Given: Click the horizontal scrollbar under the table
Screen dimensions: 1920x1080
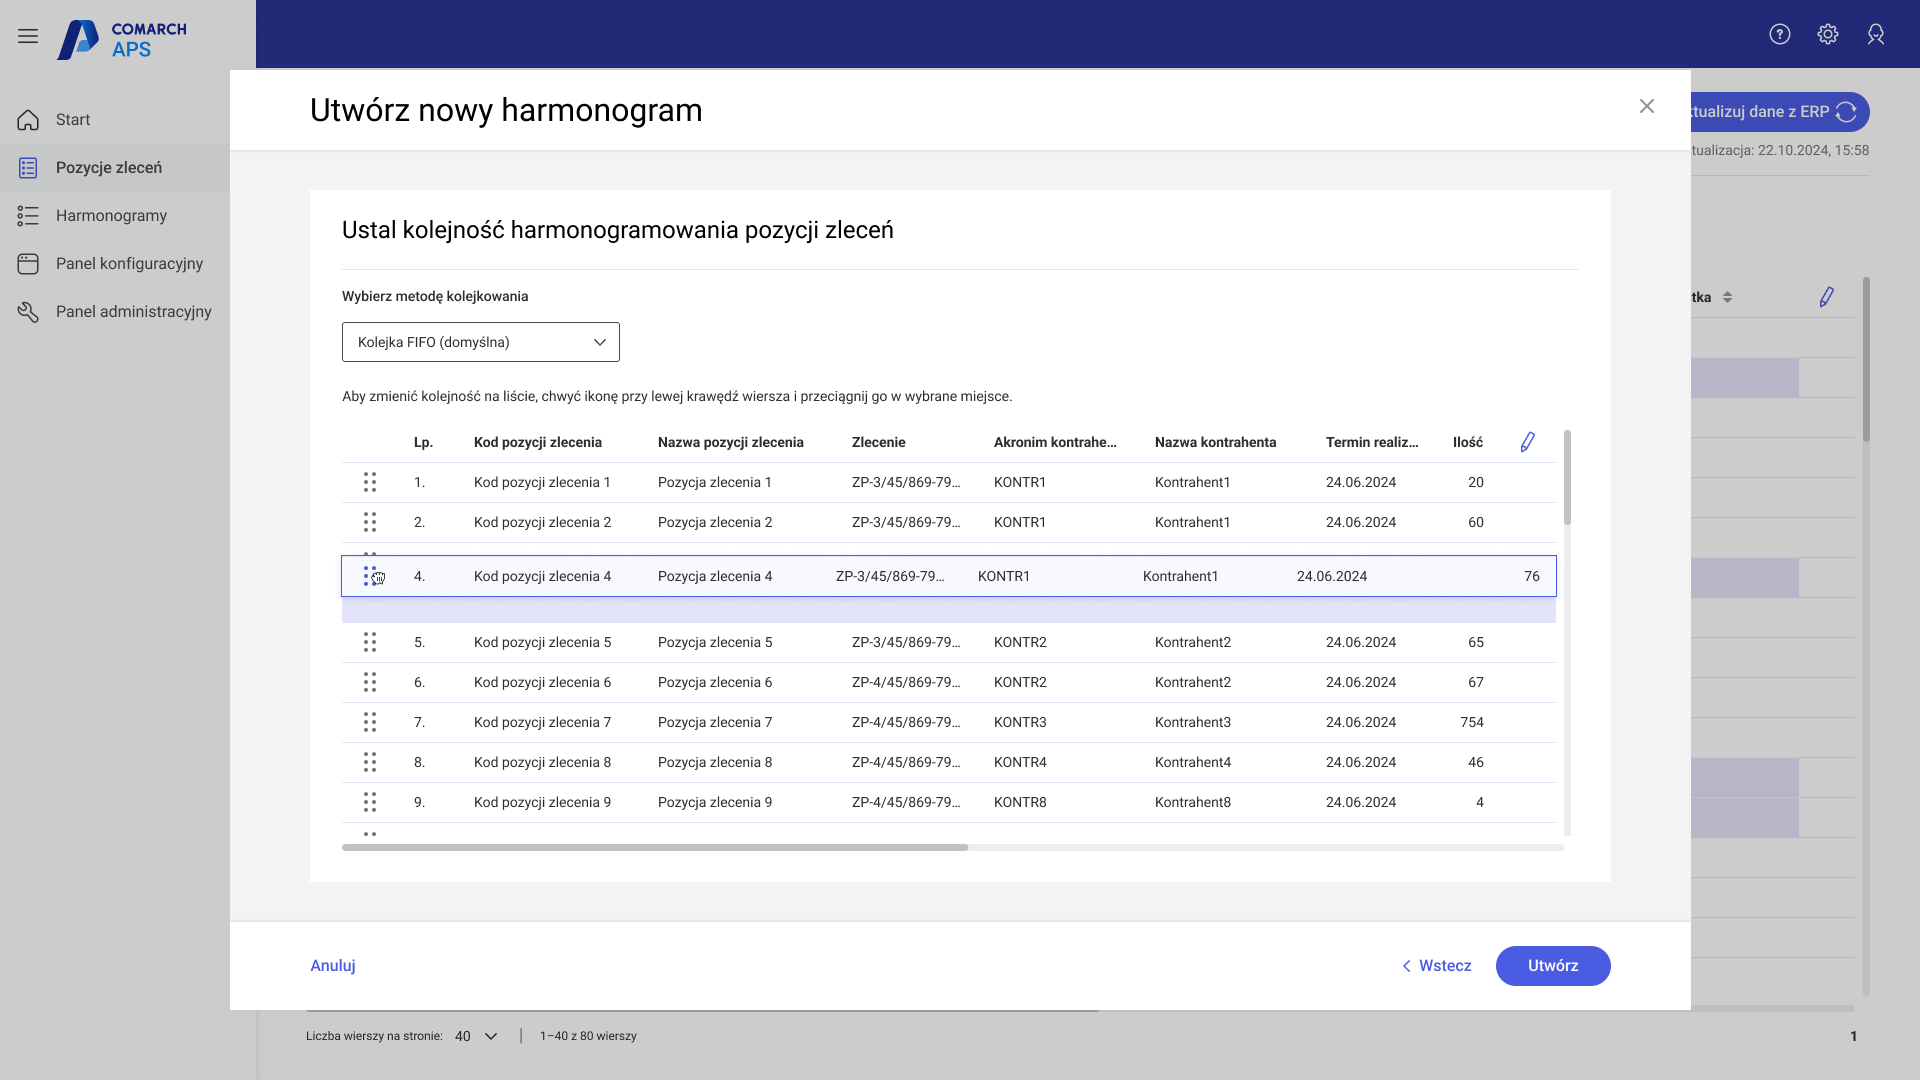Looking at the screenshot, I should (655, 847).
